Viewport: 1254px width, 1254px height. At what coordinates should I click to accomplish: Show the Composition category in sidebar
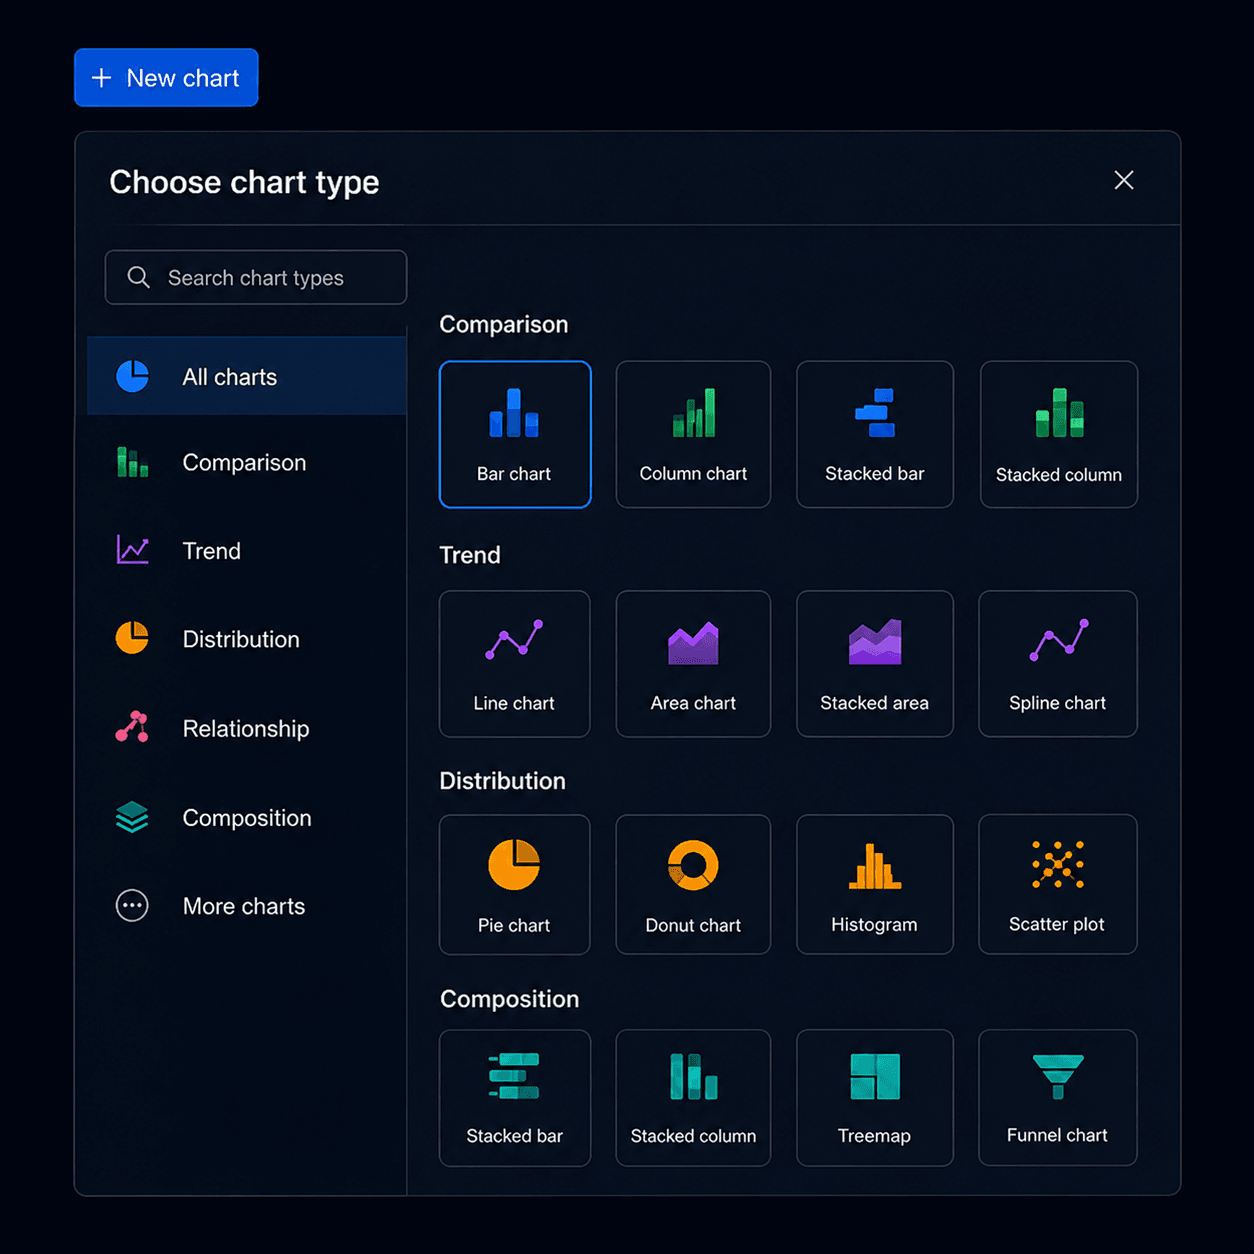(x=247, y=818)
